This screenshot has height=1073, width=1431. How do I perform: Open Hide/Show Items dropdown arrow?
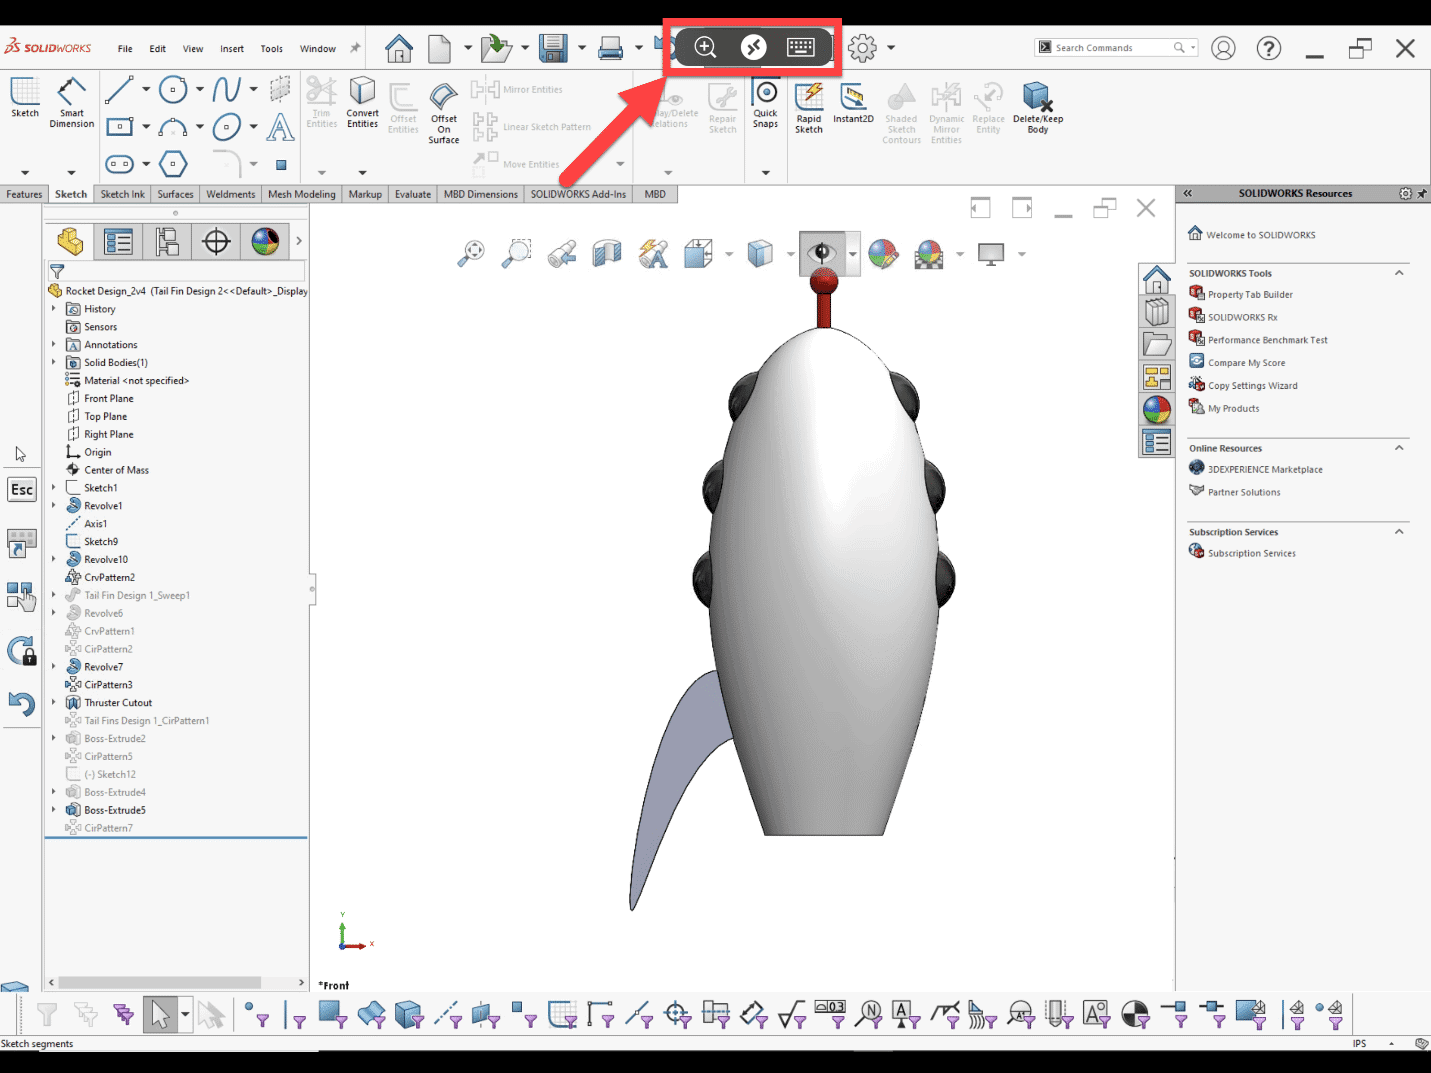[853, 254]
